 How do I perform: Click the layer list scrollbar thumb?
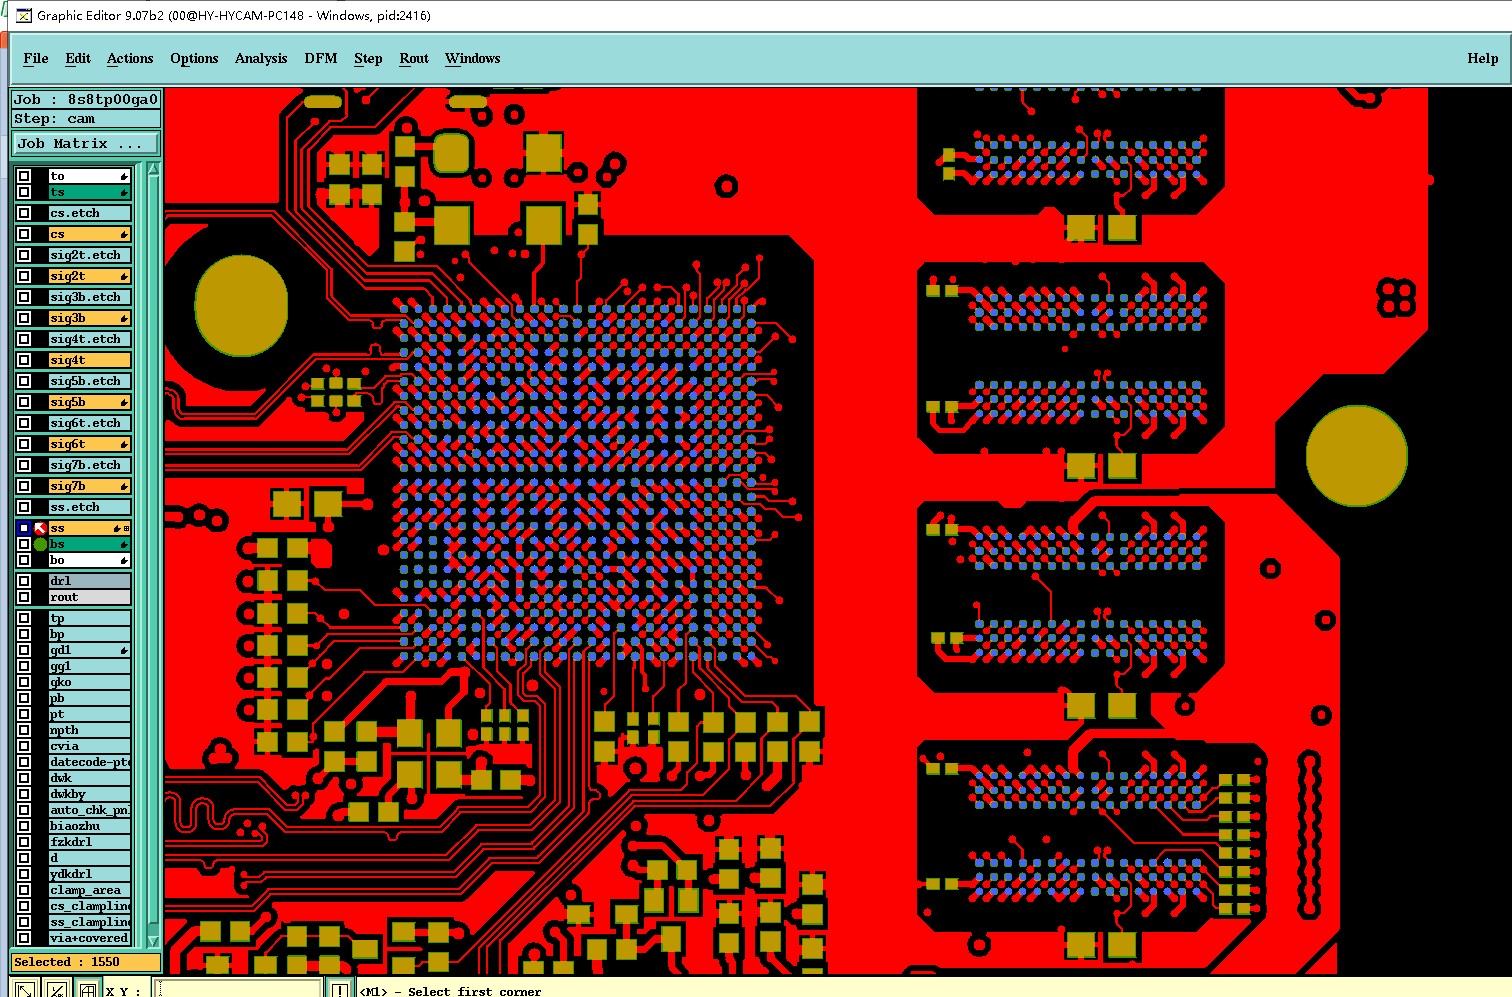tap(153, 550)
